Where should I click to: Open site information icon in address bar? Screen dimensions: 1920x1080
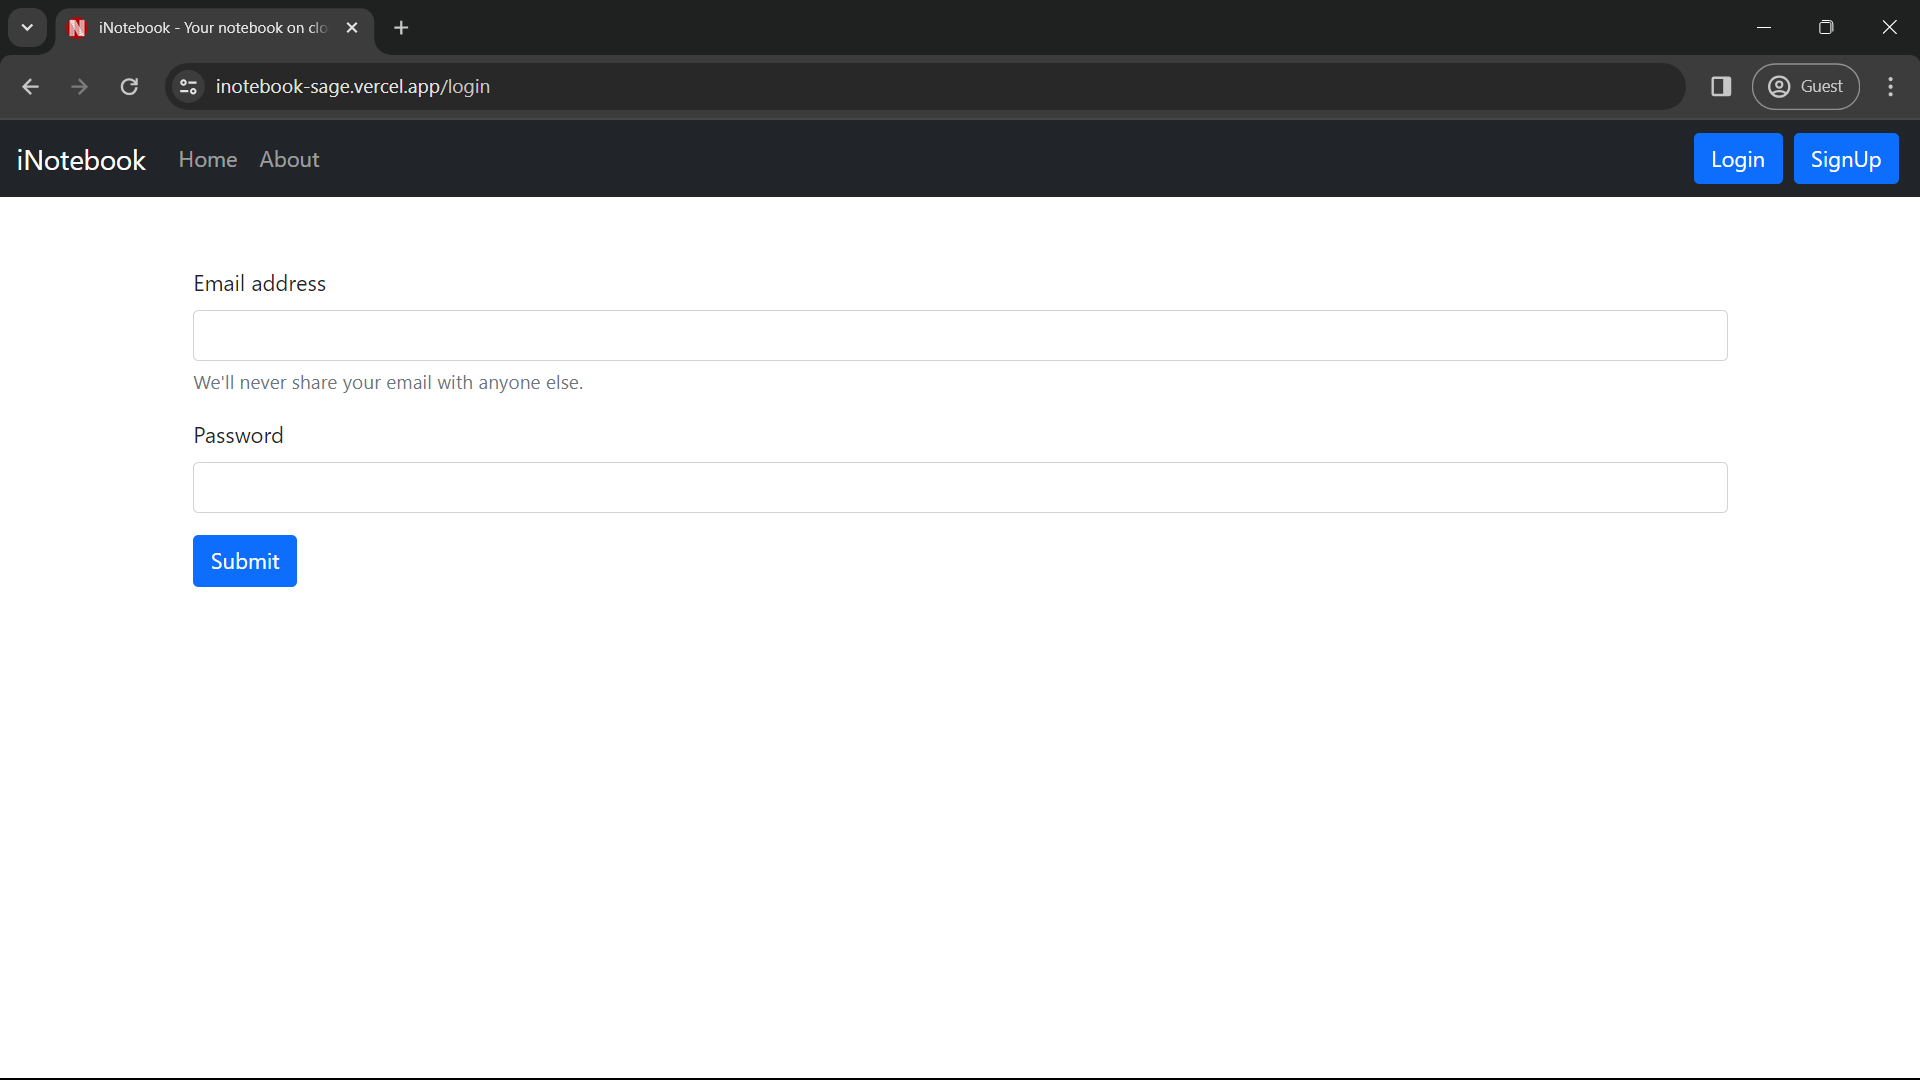188,87
